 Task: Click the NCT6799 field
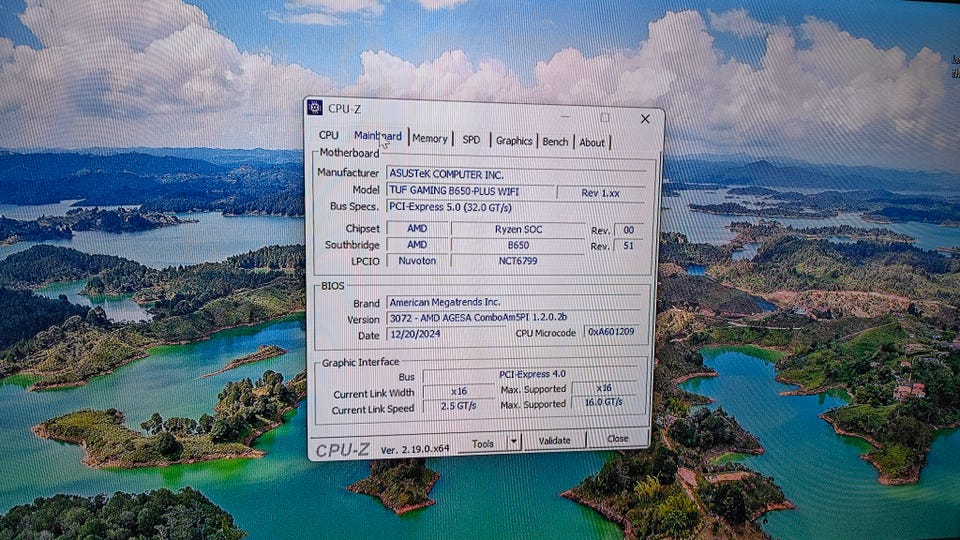[518, 261]
